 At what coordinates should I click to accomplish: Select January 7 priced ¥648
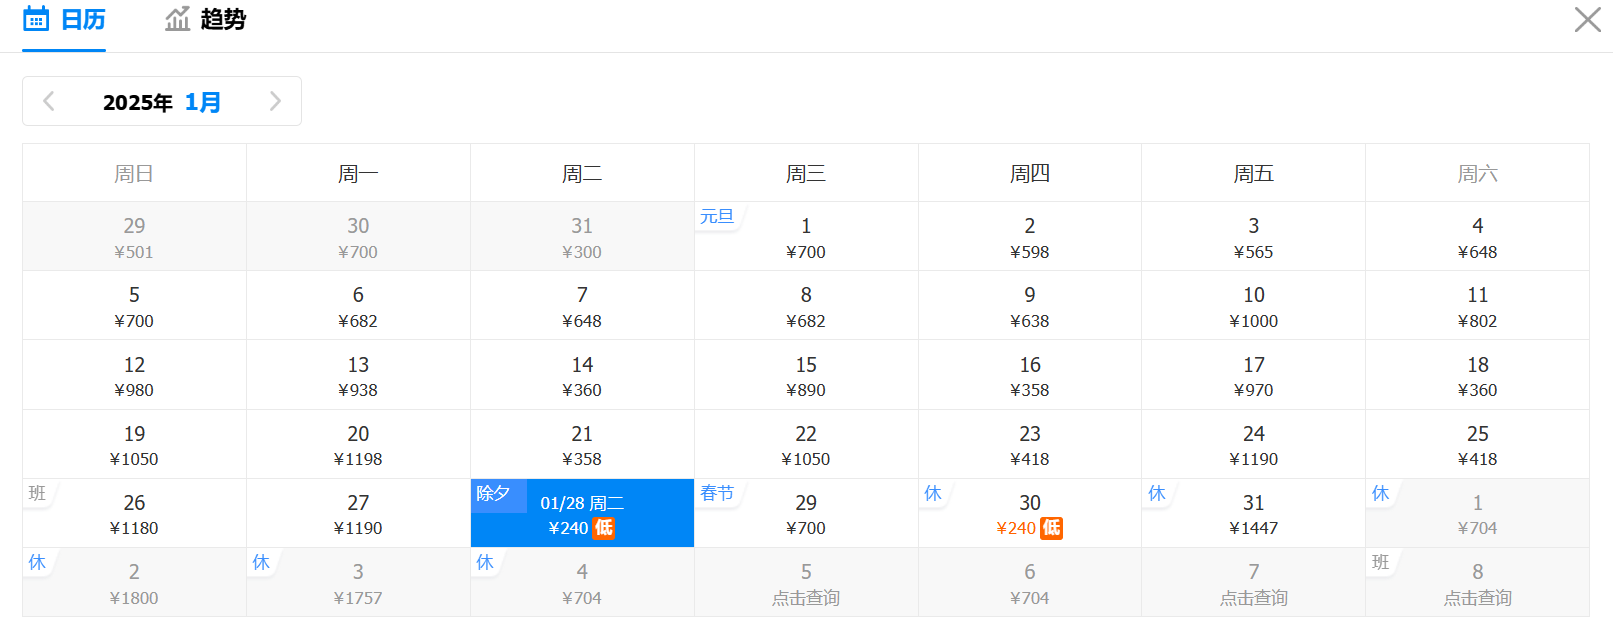coord(582,306)
